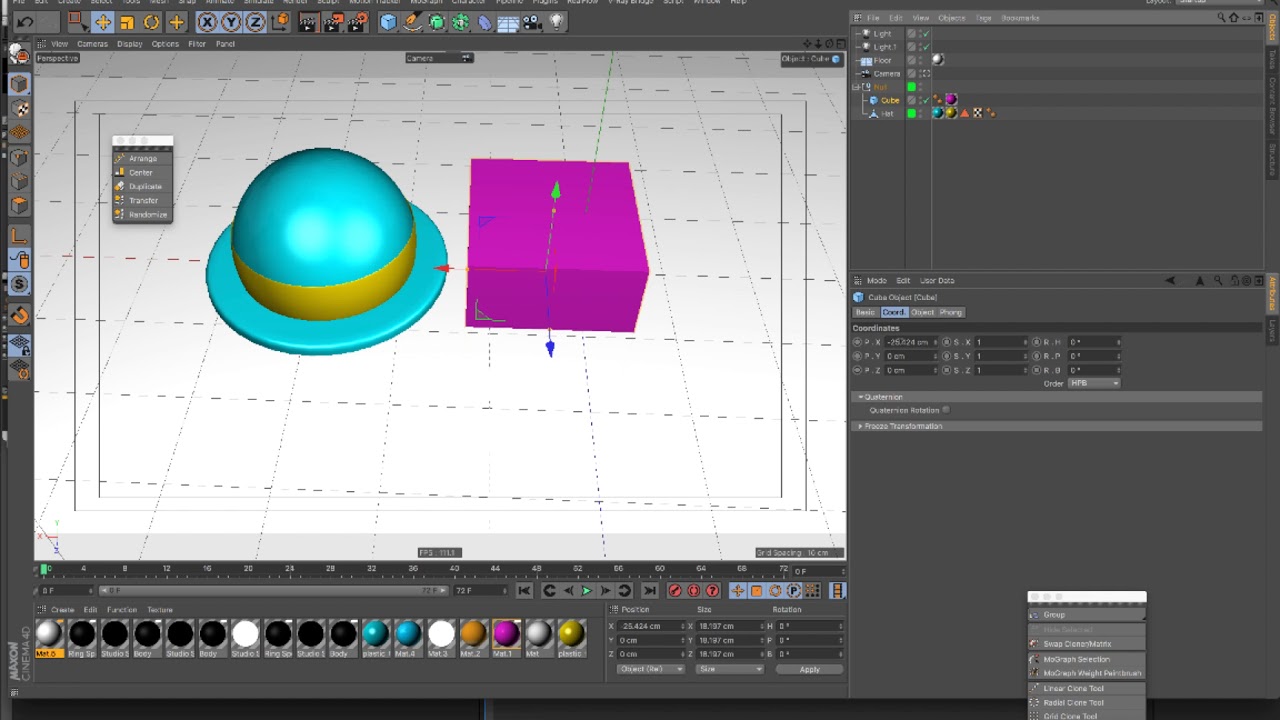This screenshot has width=1280, height=720.
Task: Toggle Cube object enable checkmark
Action: (x=925, y=100)
